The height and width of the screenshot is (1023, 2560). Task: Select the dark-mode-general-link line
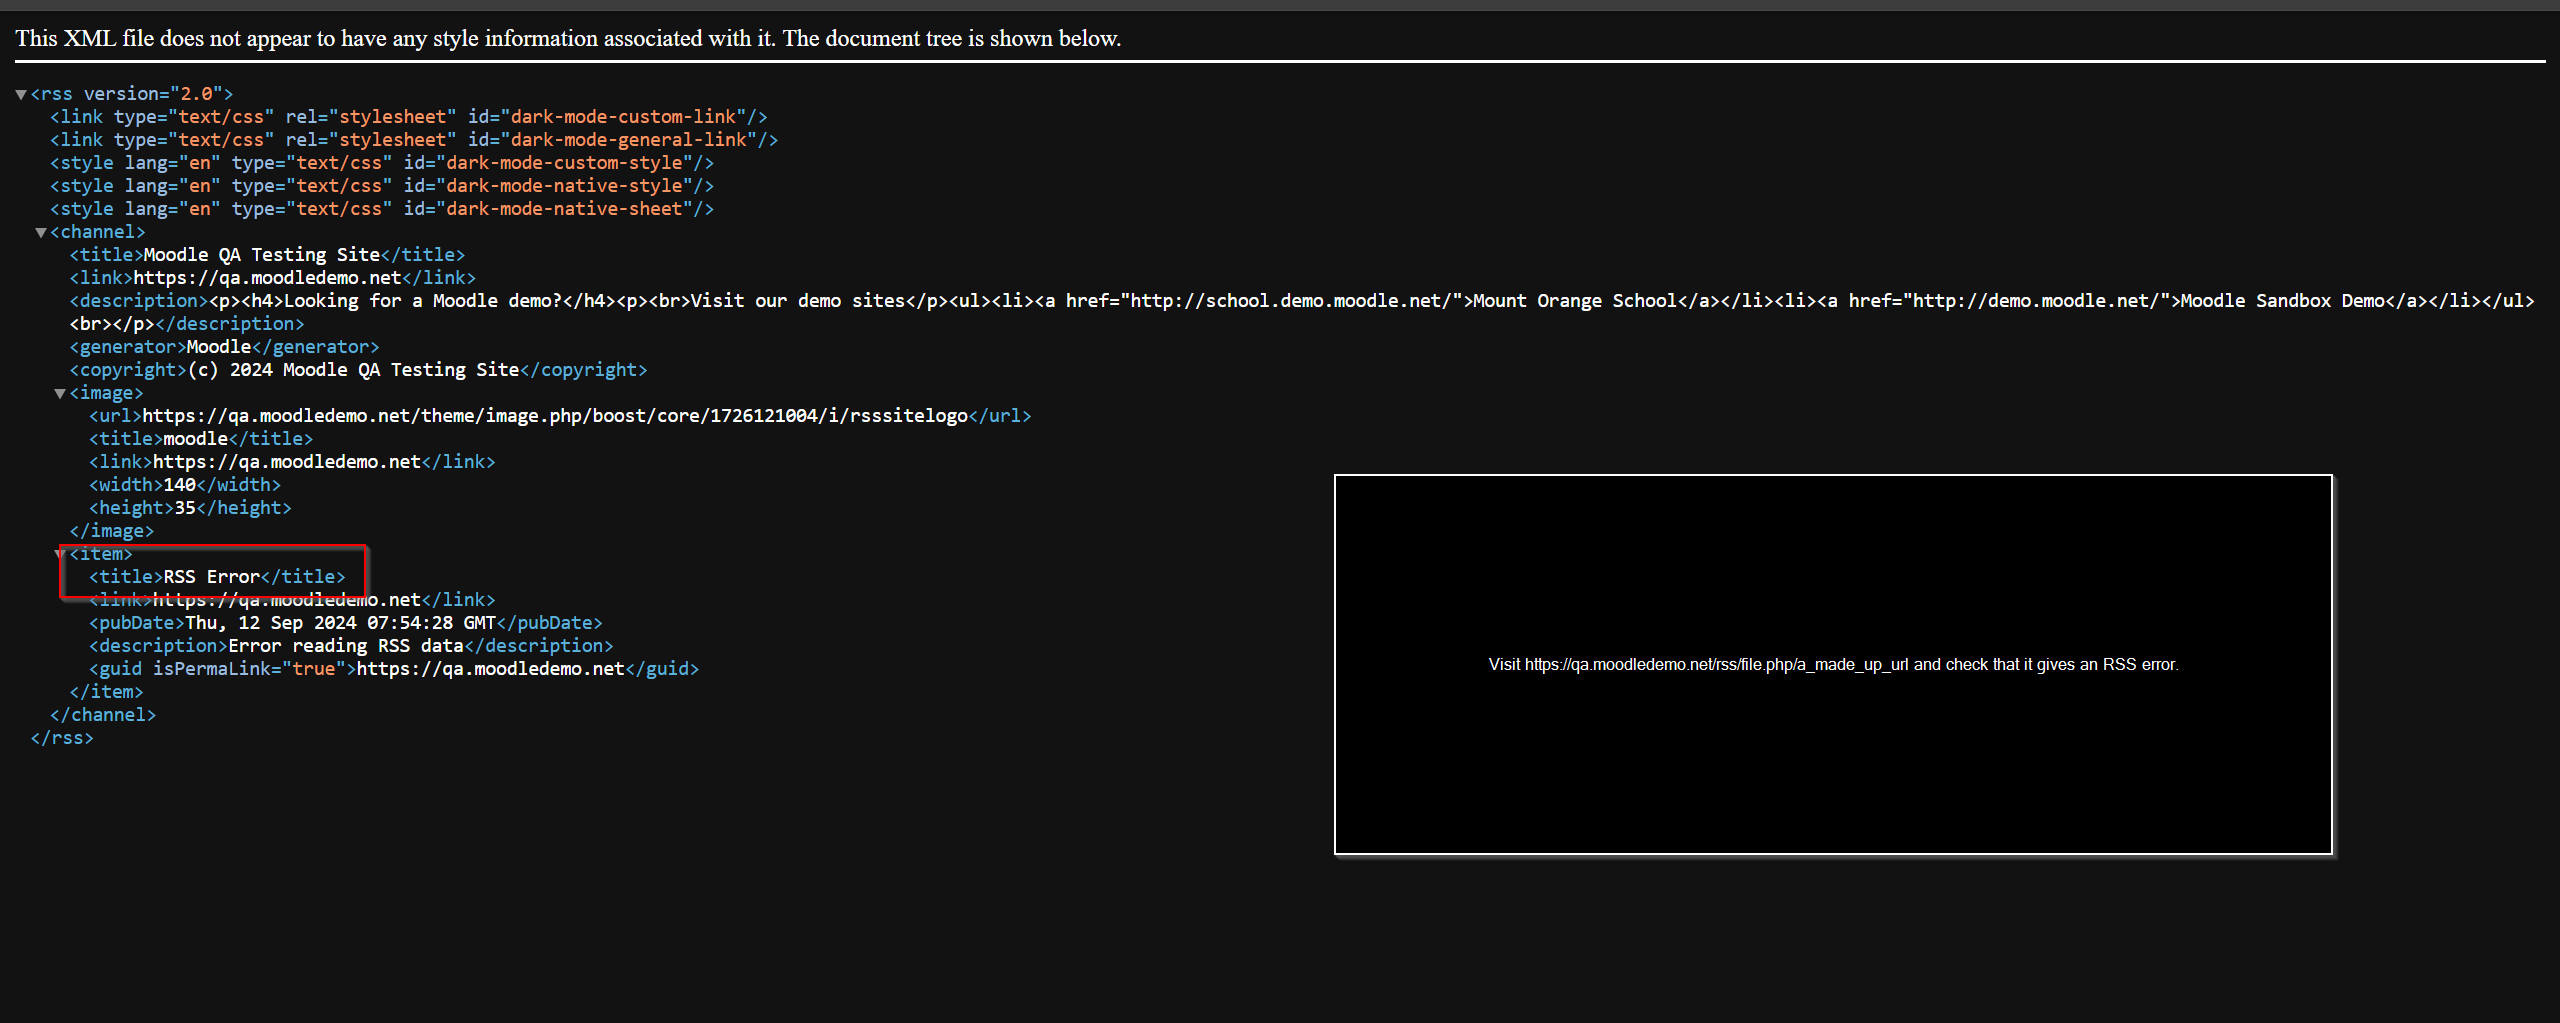(x=414, y=140)
